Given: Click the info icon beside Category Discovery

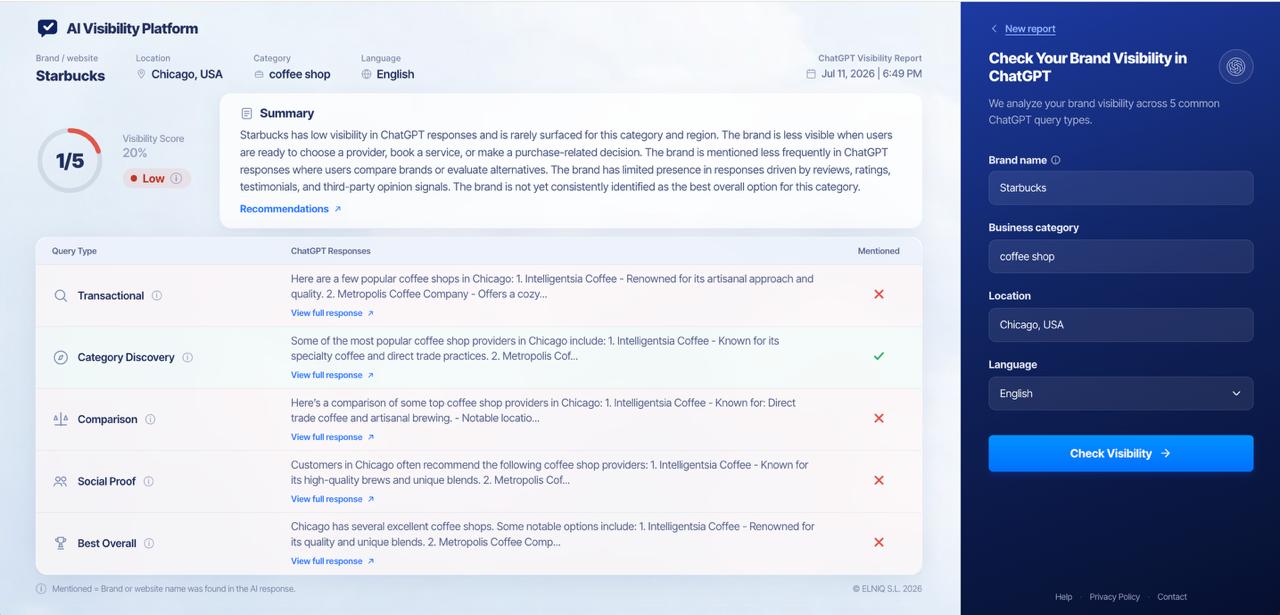Looking at the screenshot, I should click(x=187, y=358).
